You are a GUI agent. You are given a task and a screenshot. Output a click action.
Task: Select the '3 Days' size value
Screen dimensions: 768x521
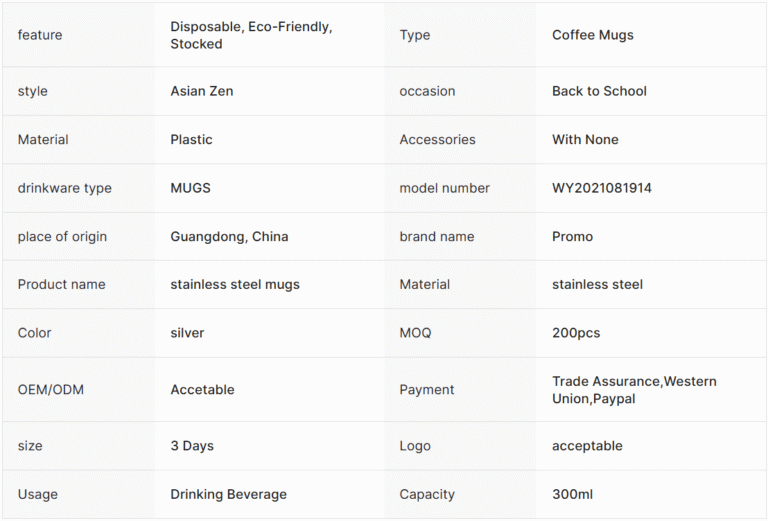(x=192, y=446)
